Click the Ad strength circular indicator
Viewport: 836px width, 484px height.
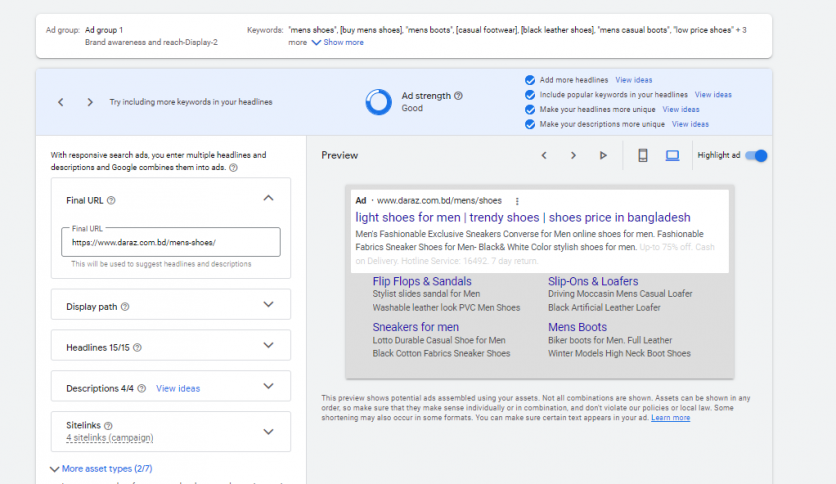[x=379, y=102]
